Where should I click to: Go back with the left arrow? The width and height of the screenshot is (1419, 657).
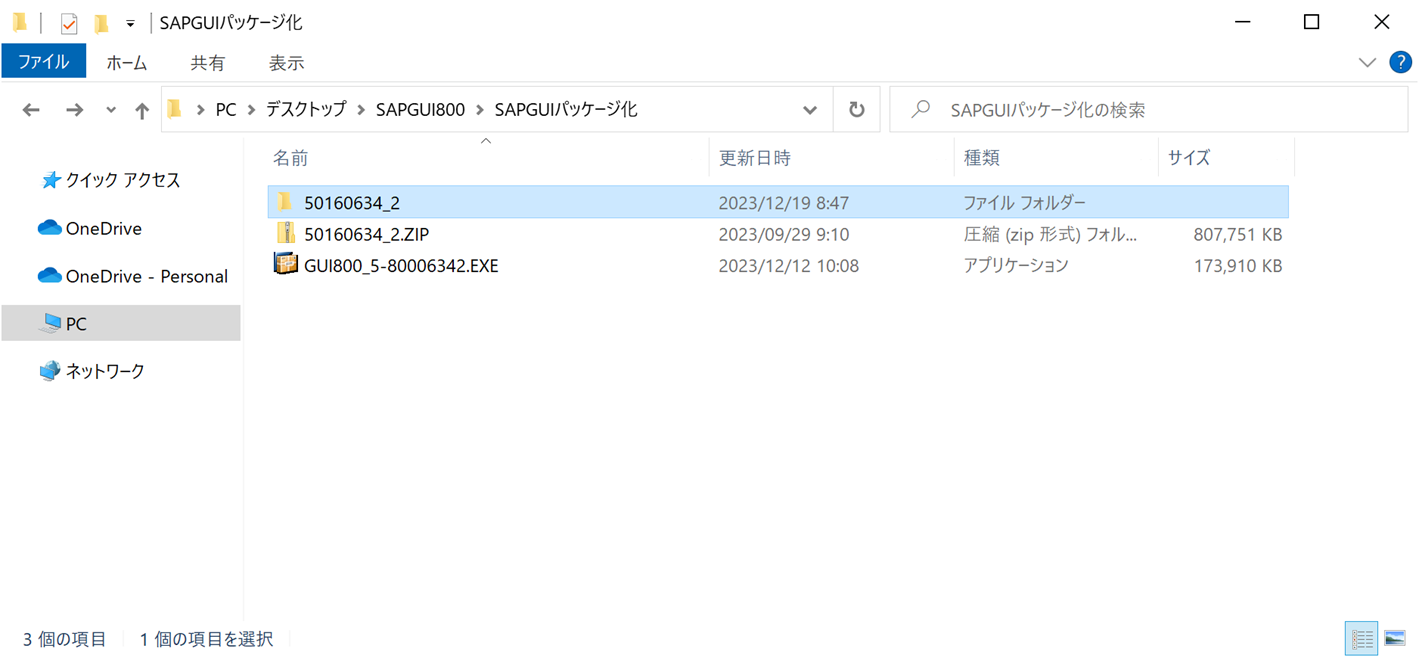tap(31, 110)
